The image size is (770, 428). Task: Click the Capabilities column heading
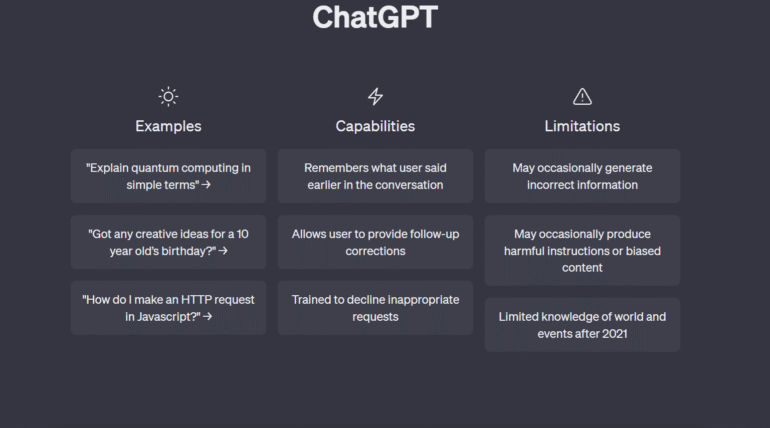click(375, 126)
